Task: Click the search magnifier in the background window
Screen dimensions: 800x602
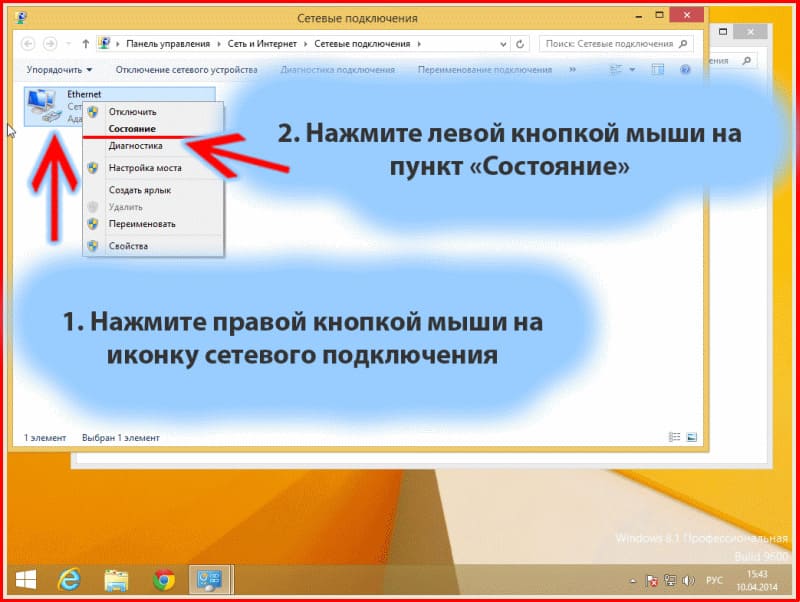Action: click(747, 61)
